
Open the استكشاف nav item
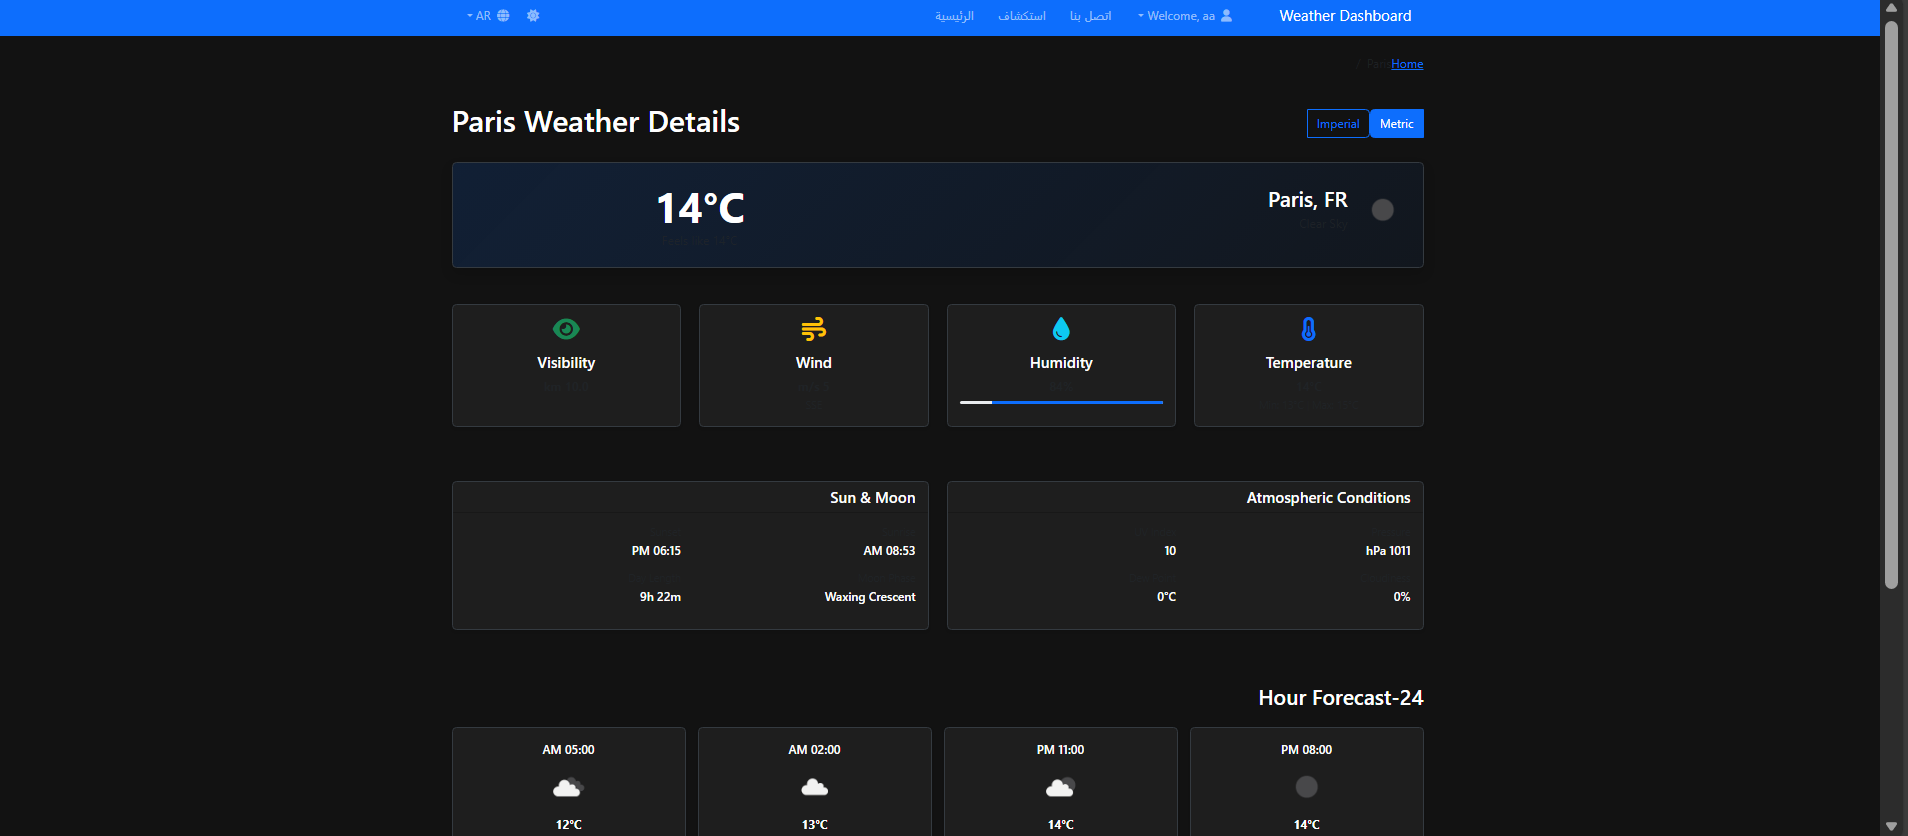[1022, 16]
